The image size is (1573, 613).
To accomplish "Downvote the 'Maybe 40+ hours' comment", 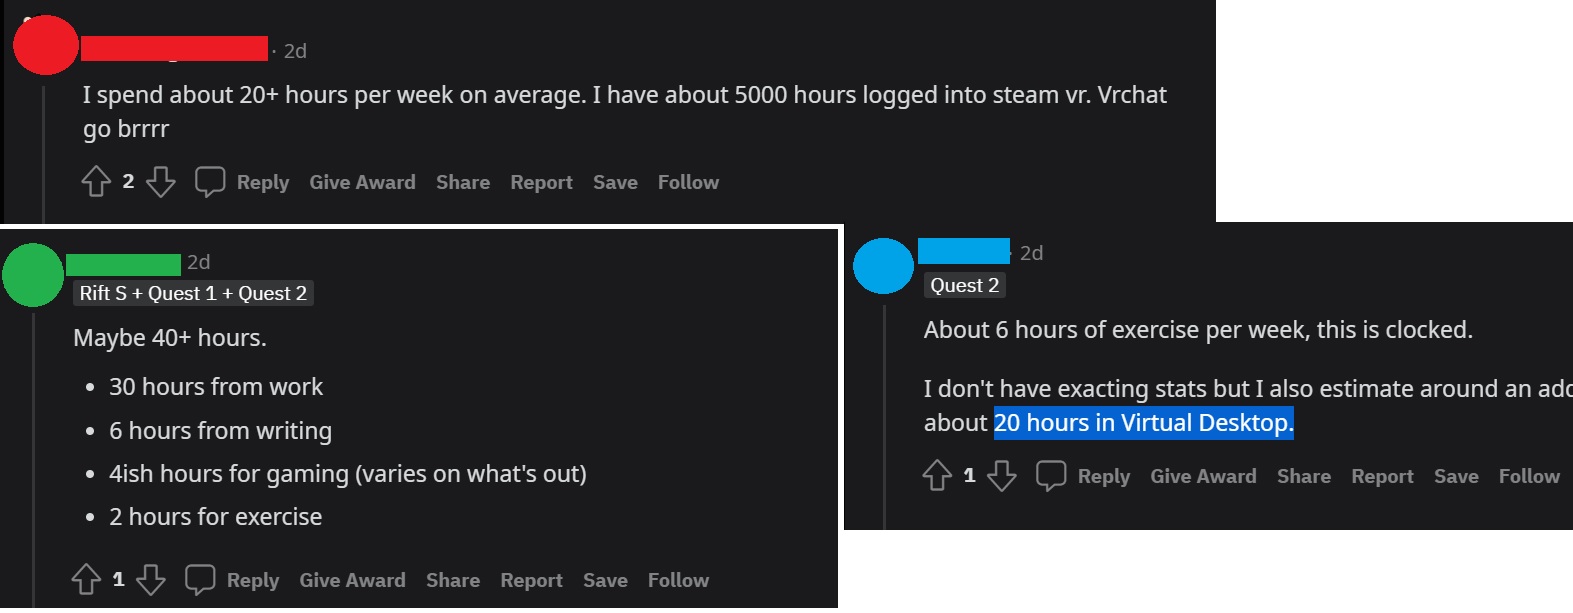I will tap(150, 580).
